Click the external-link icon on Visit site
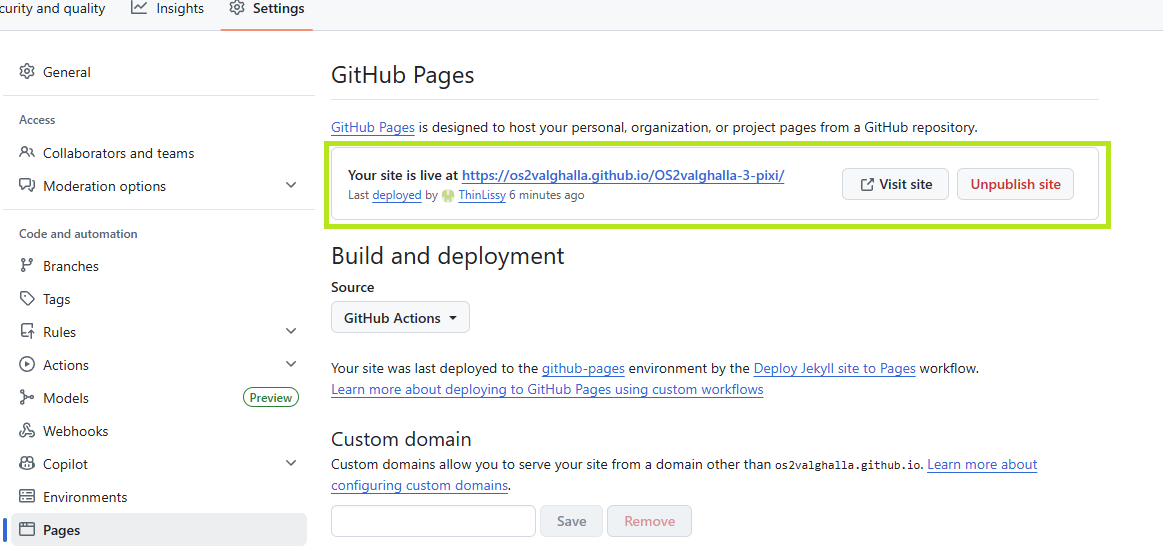 867,185
